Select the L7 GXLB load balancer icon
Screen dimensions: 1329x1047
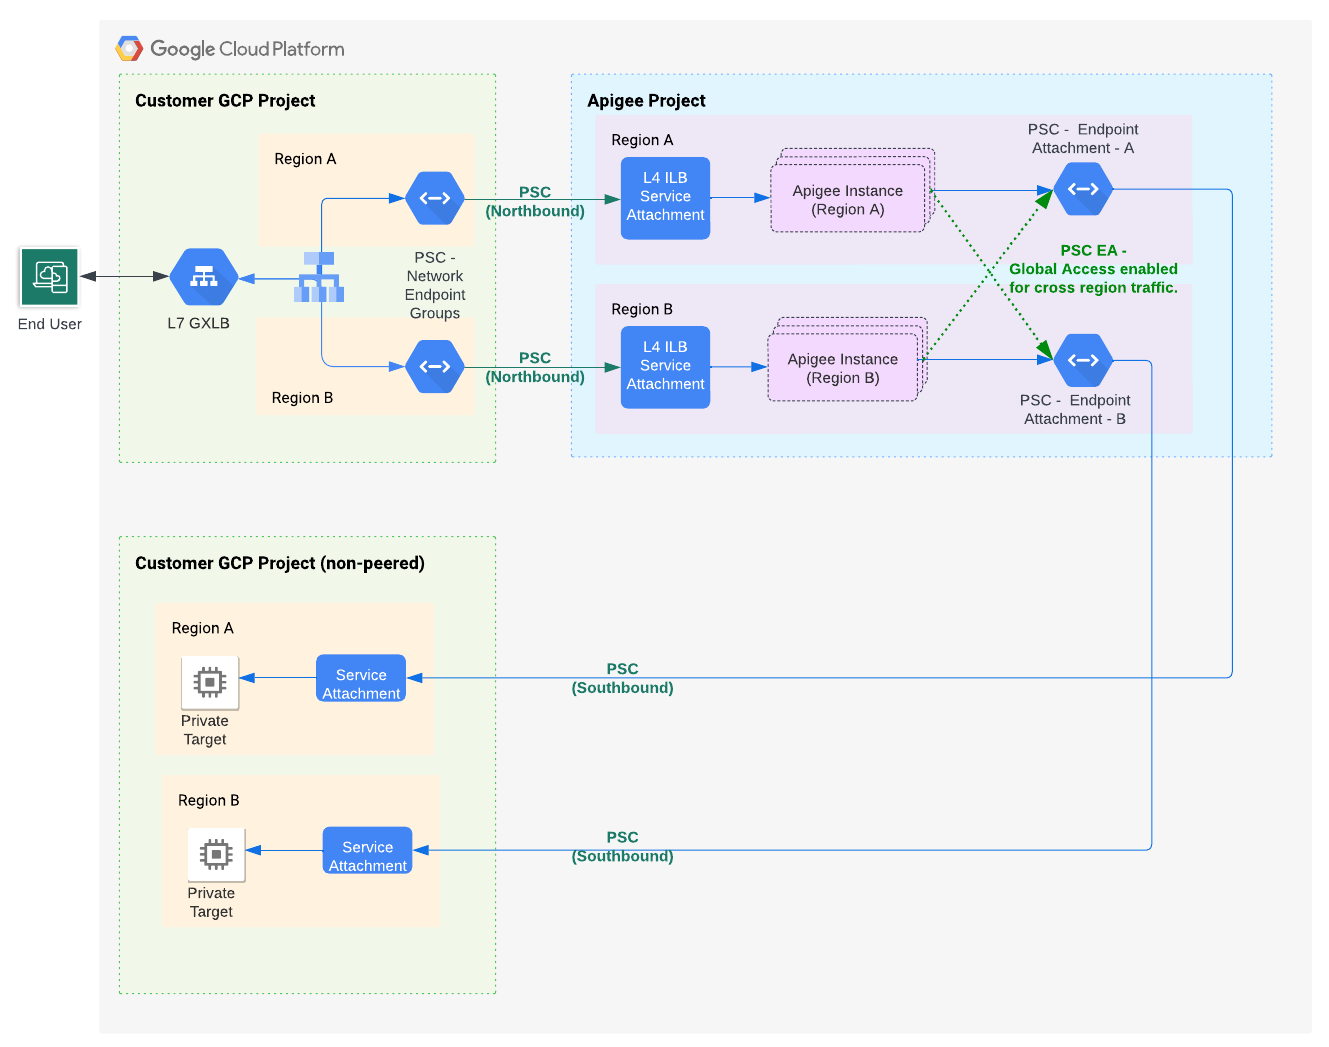point(203,277)
